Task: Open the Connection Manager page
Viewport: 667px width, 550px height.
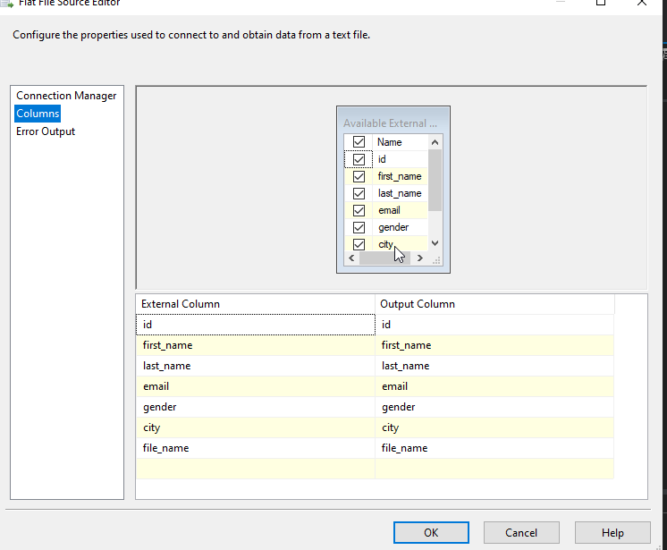Action: pyautogui.click(x=66, y=96)
